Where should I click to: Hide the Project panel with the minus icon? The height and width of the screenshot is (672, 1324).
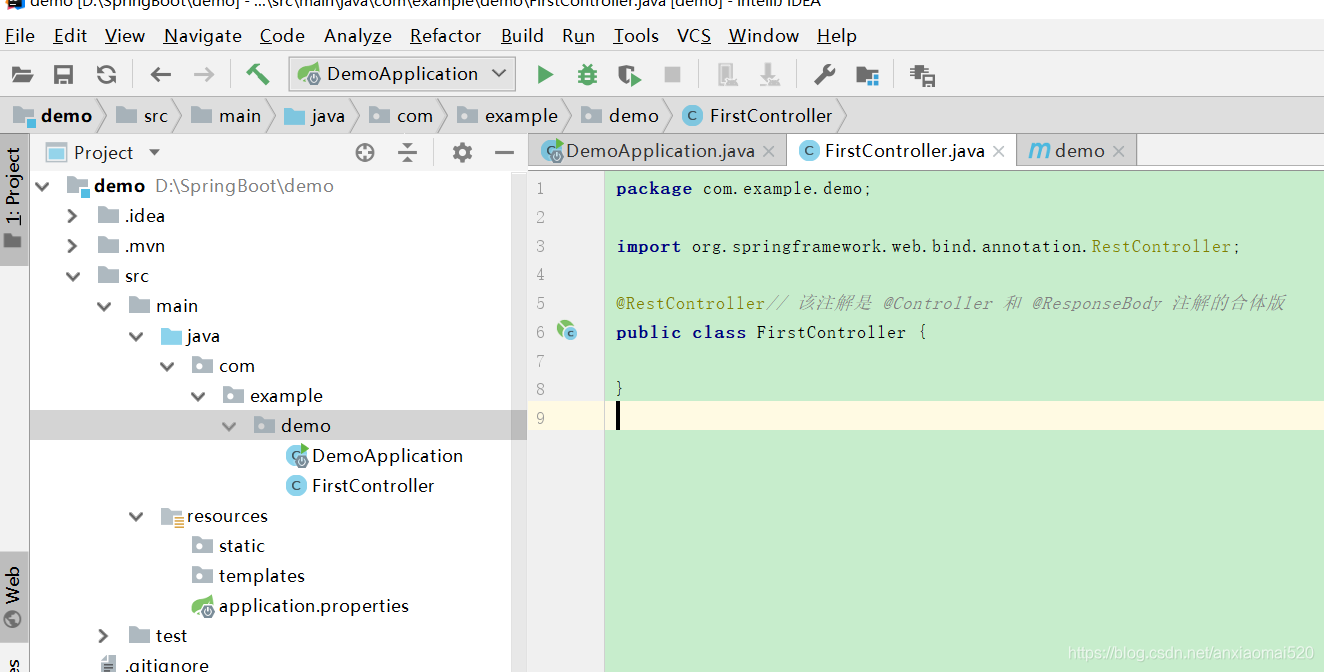pyautogui.click(x=505, y=152)
